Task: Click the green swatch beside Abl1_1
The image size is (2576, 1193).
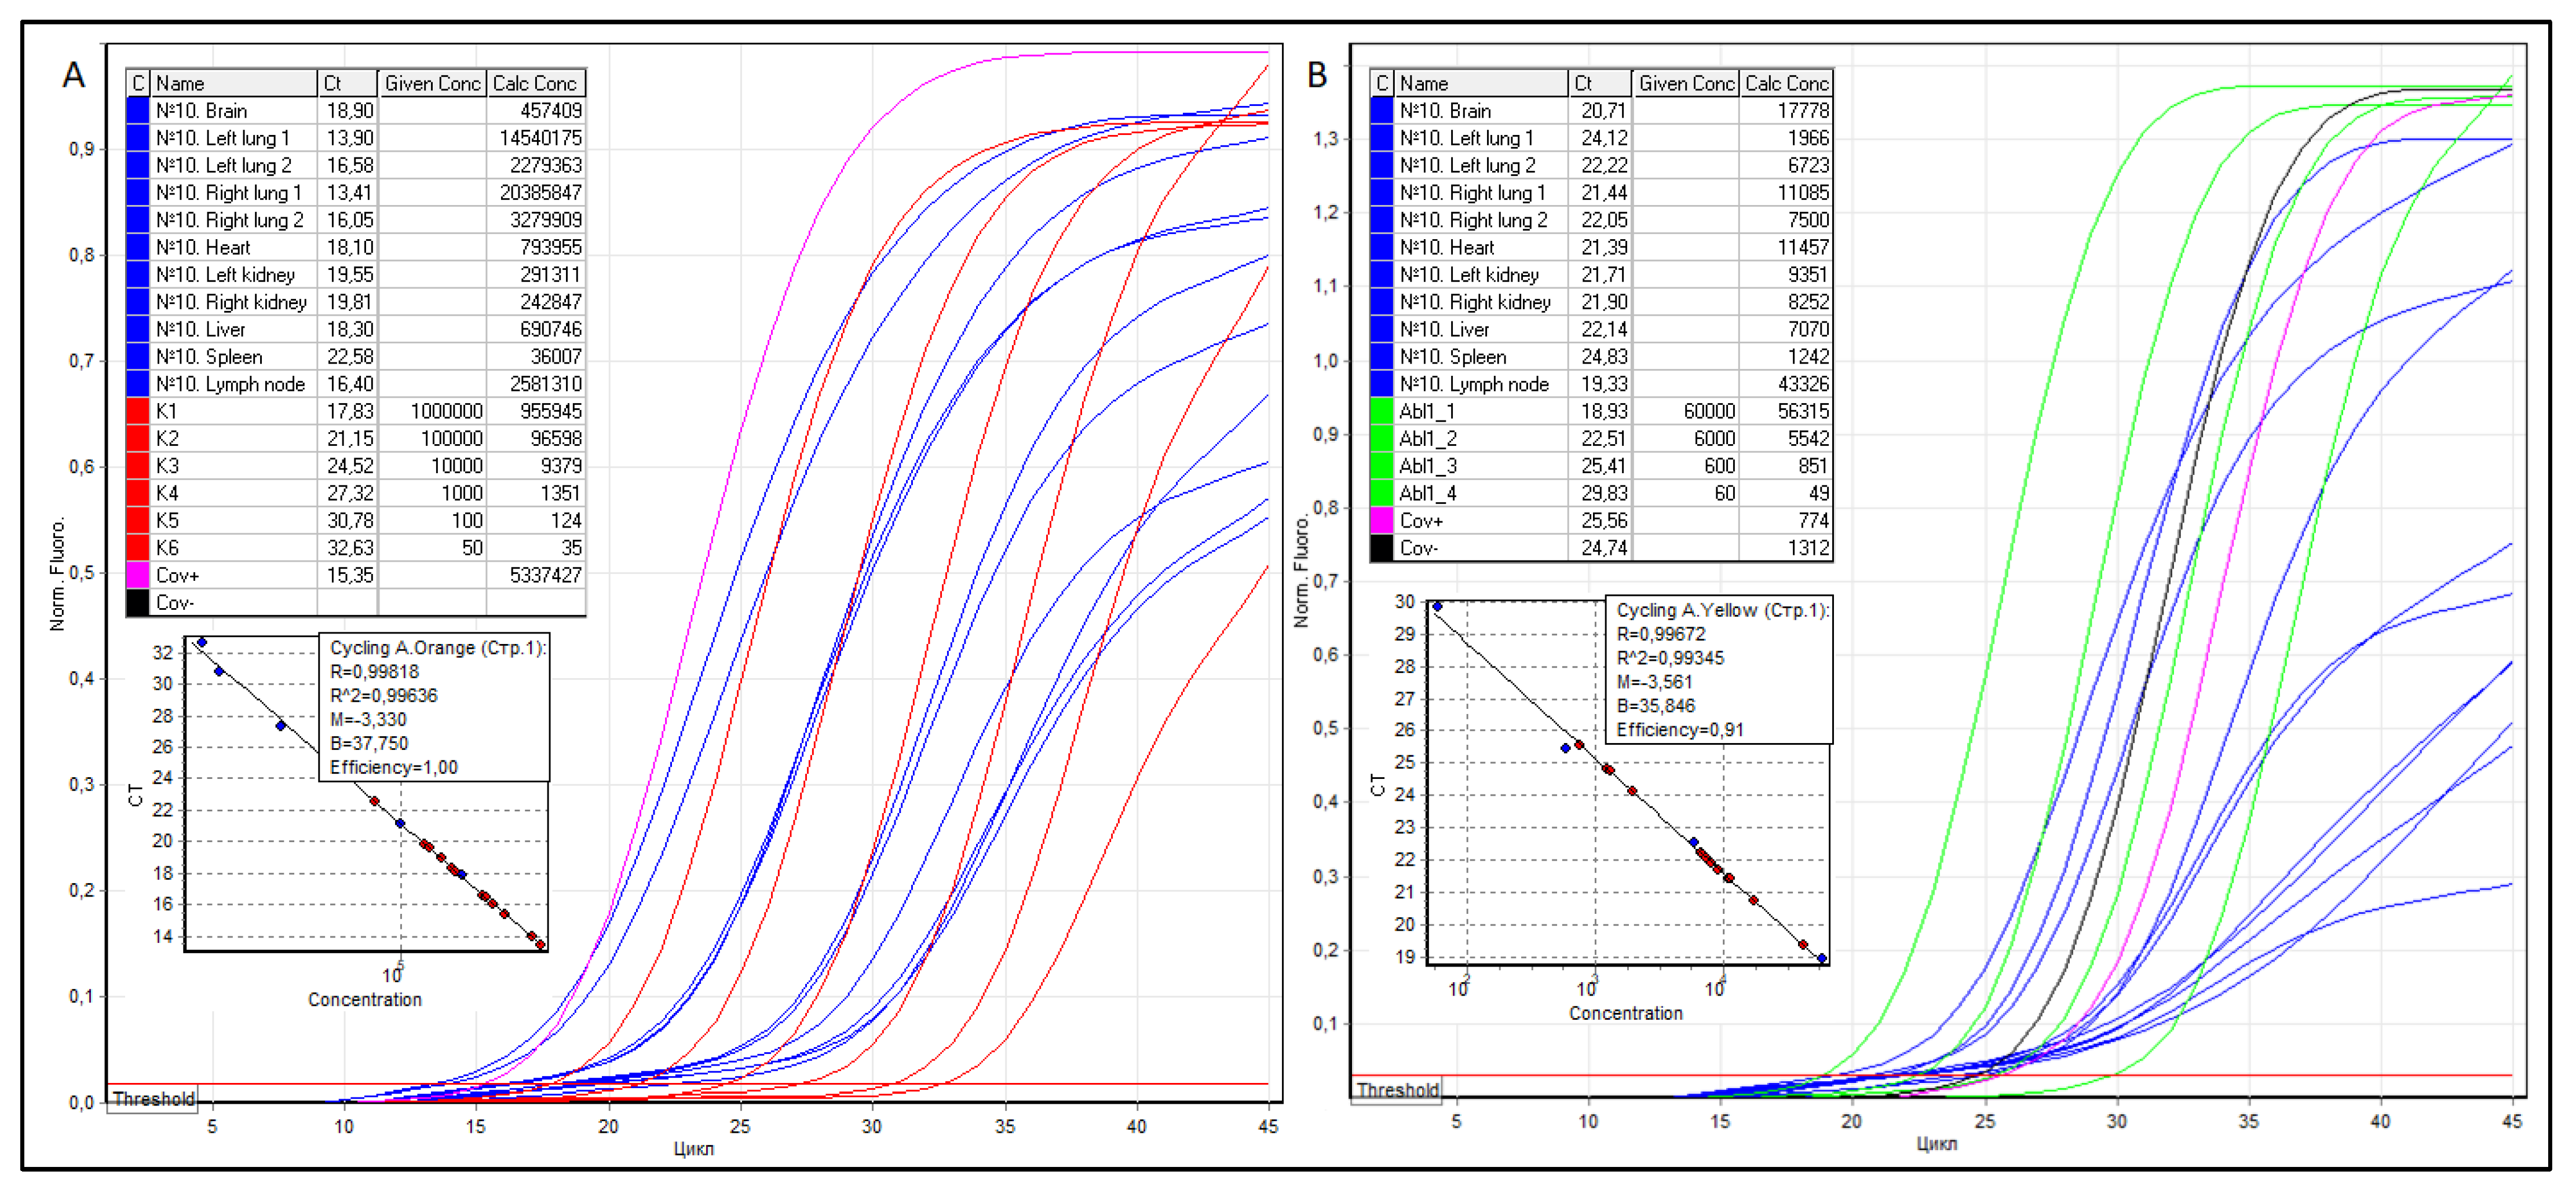Action: [1382, 411]
